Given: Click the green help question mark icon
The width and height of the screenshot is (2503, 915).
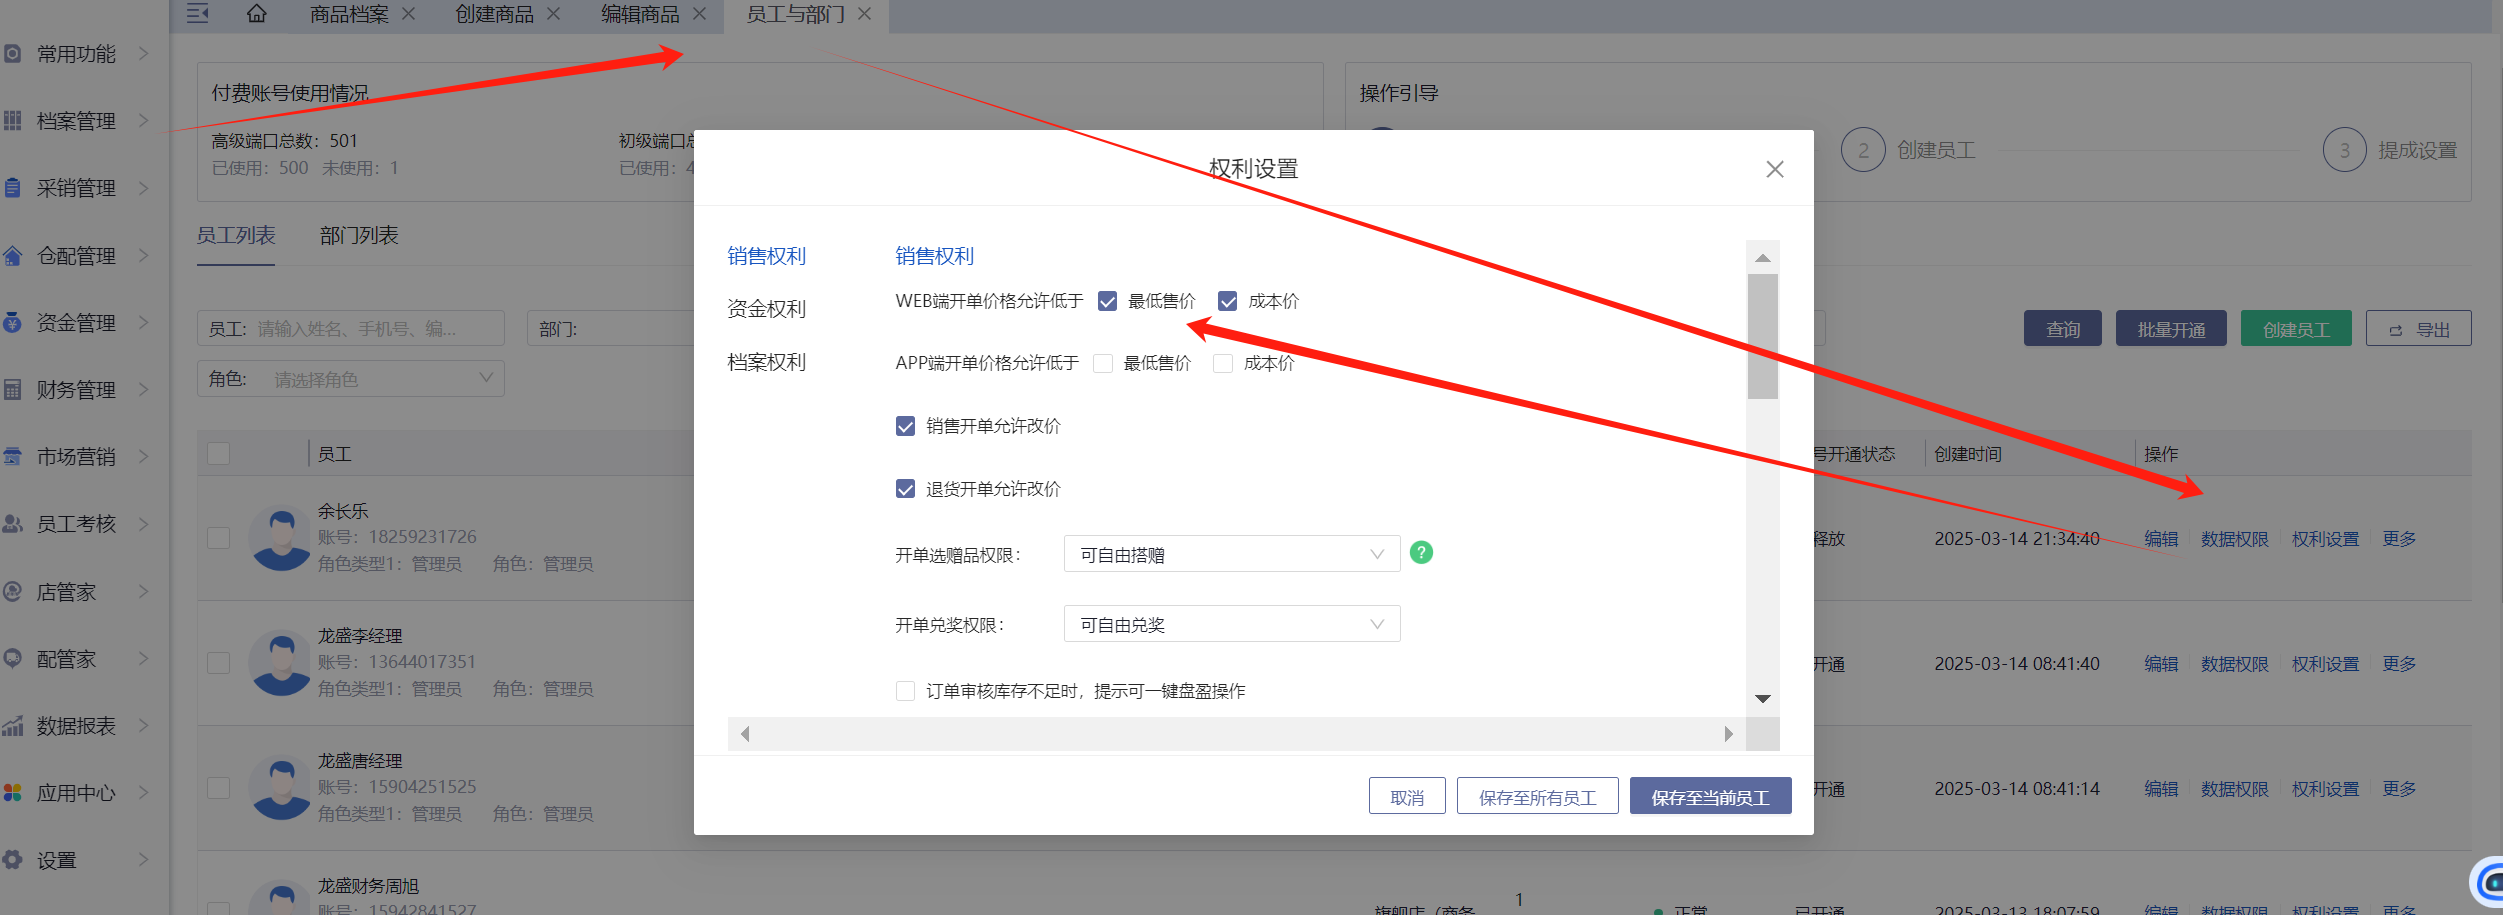Looking at the screenshot, I should click(1421, 552).
